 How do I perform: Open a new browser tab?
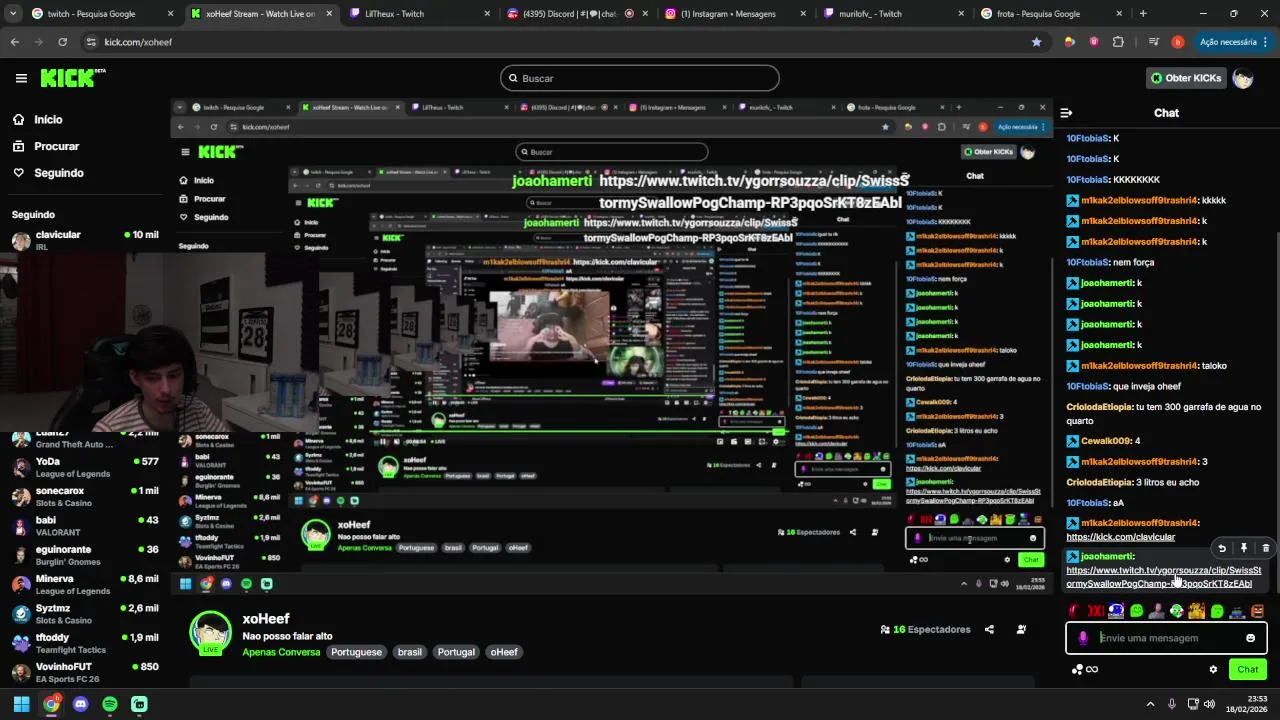[1143, 14]
